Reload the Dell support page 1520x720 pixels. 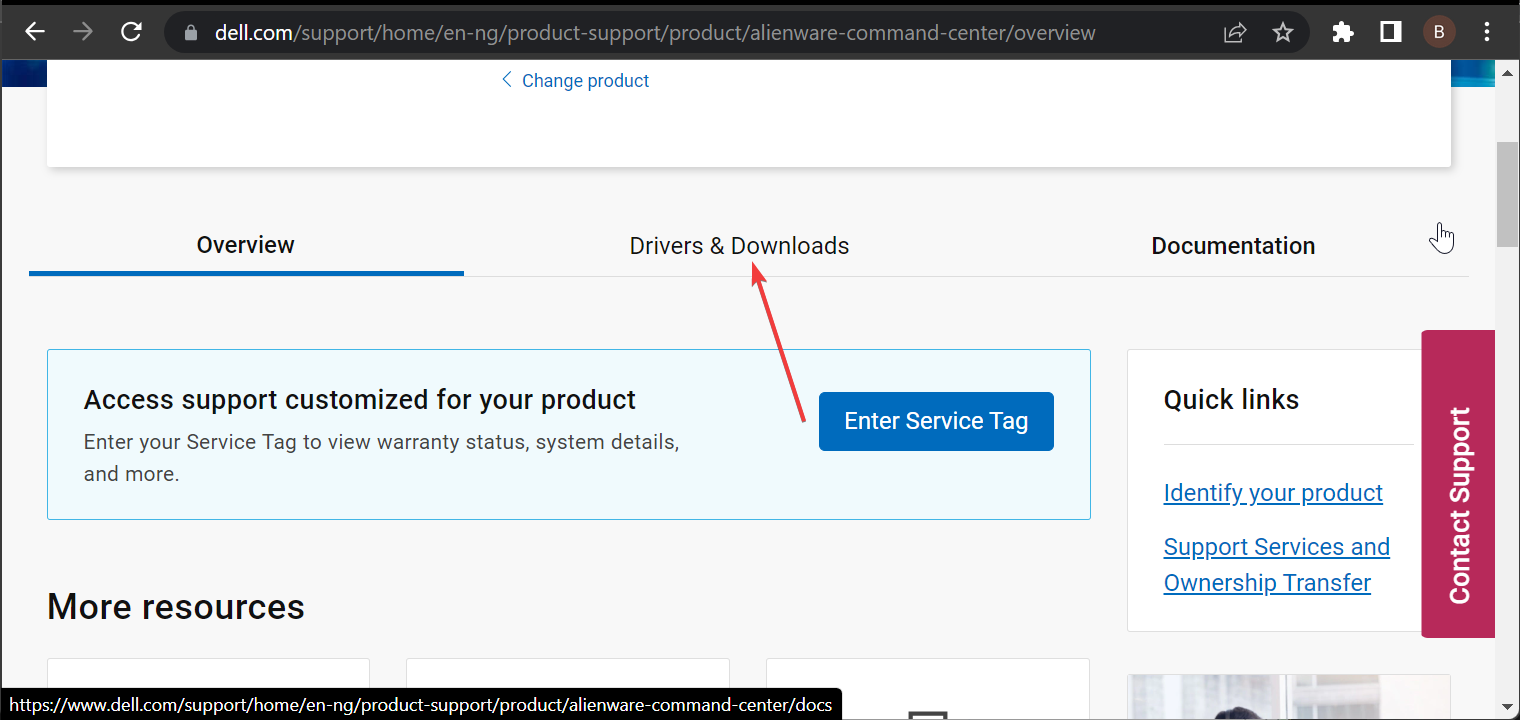(x=131, y=32)
